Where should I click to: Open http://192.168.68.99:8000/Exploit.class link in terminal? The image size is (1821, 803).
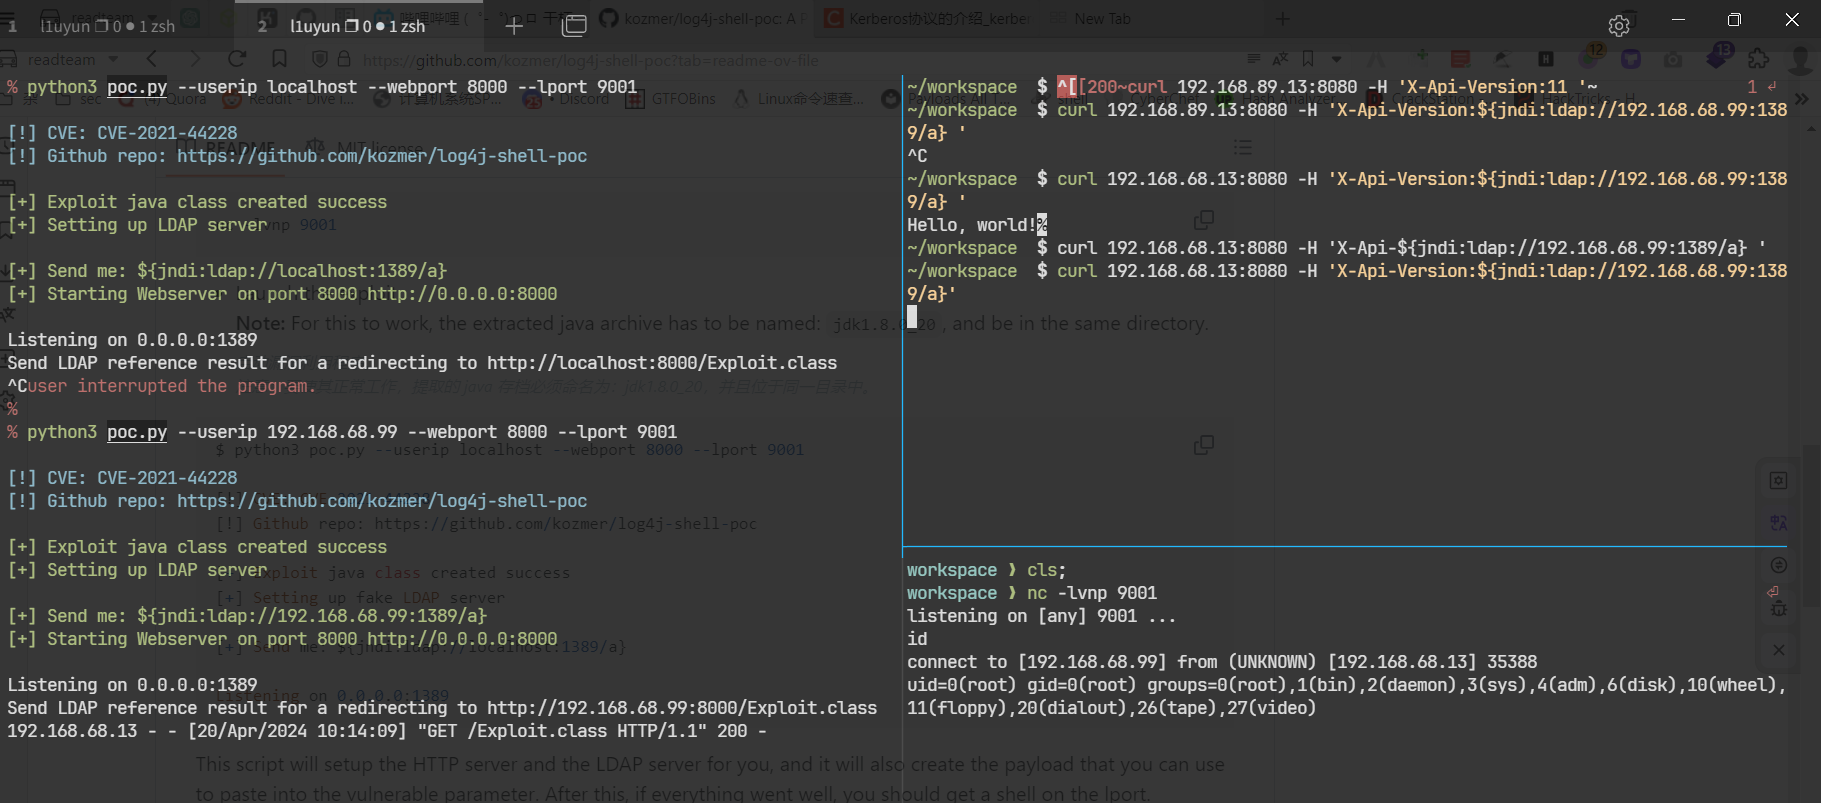coord(682,708)
